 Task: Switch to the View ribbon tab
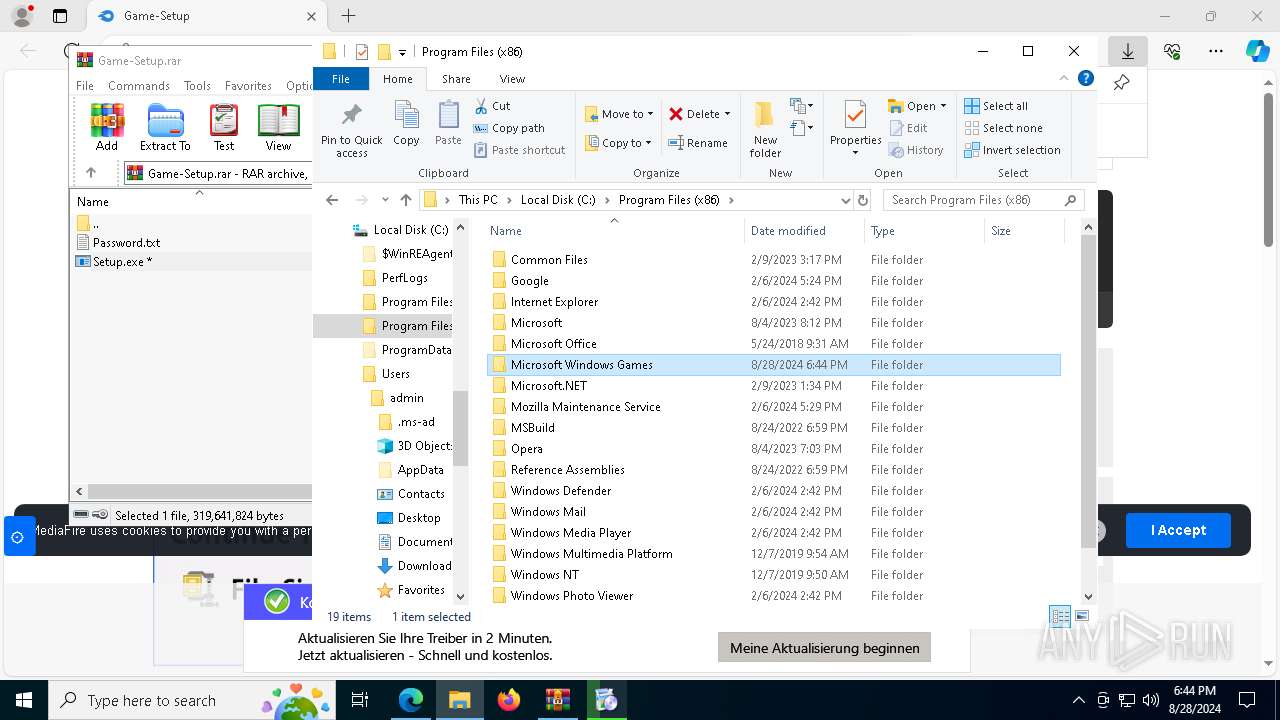[x=512, y=79]
